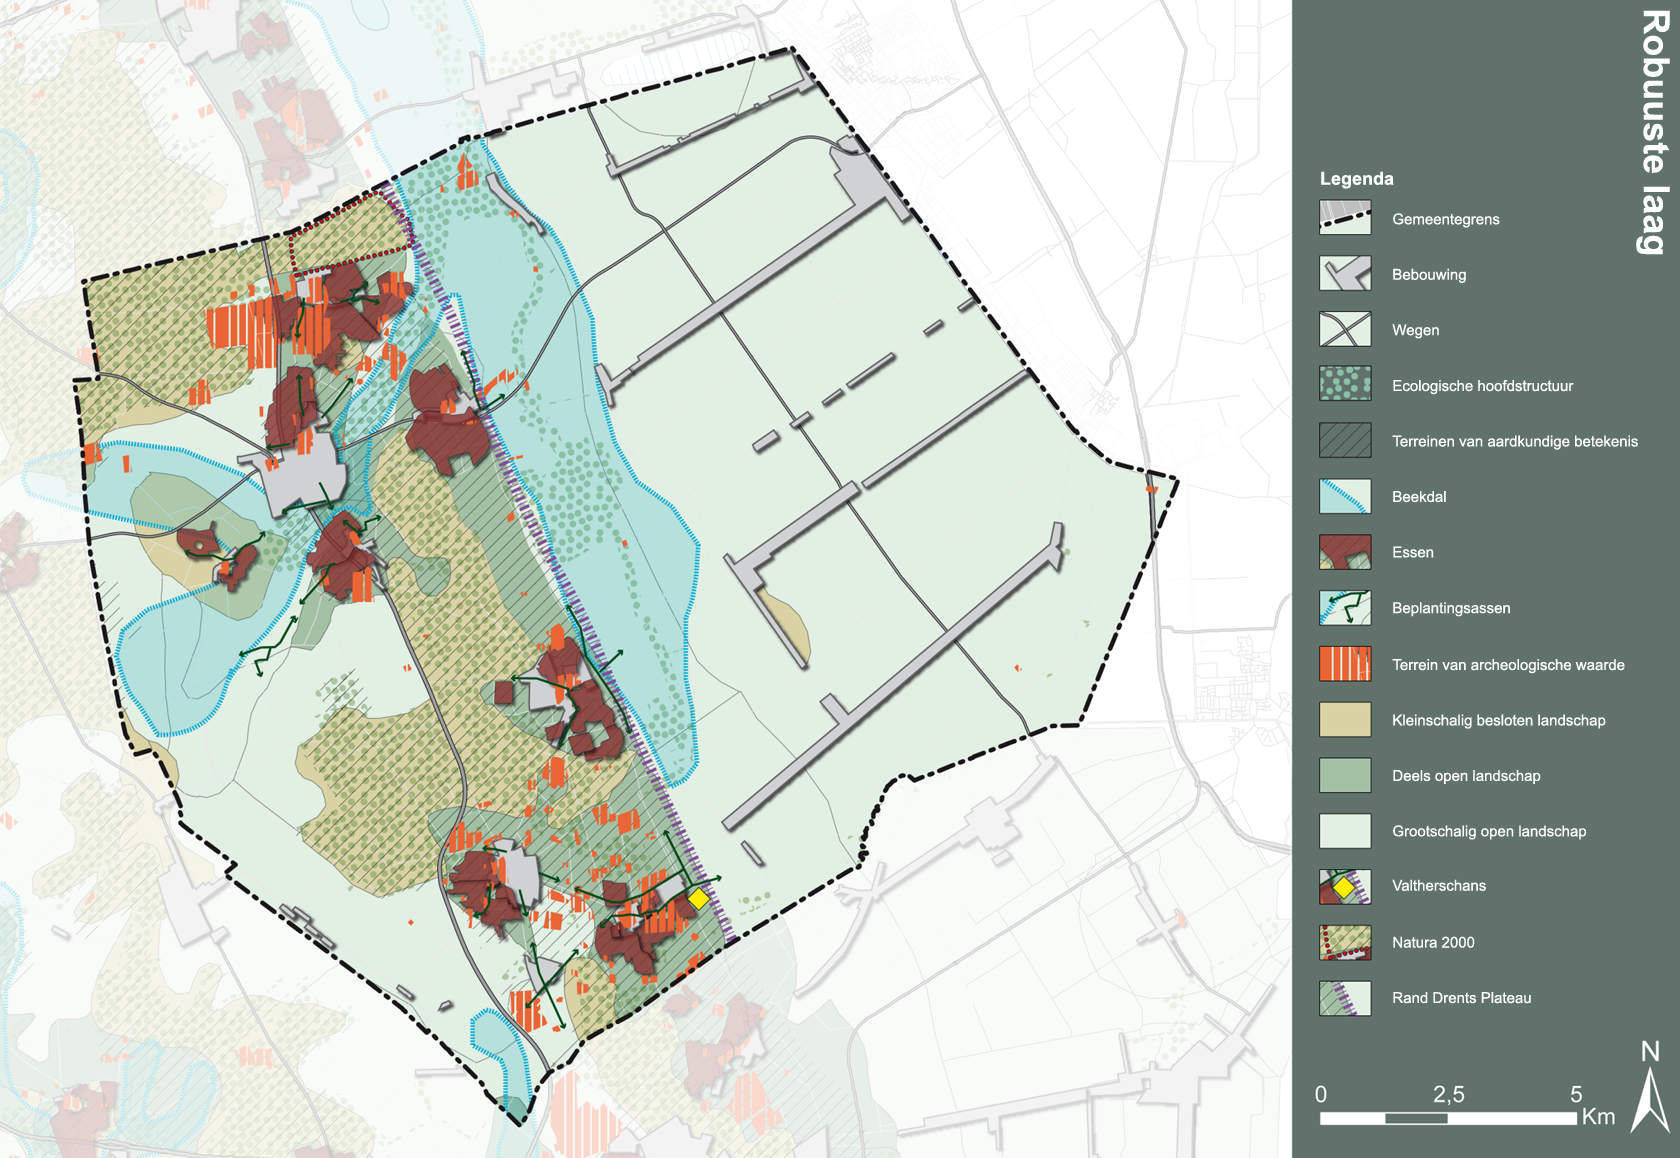Click the 'Bebouwing' label
This screenshot has height=1158, width=1680.
coord(1429,275)
